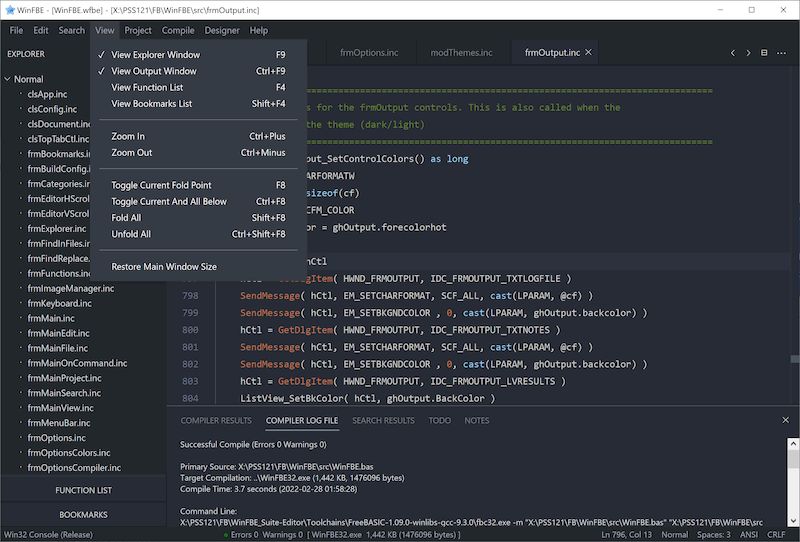Screen dimensions: 800x542
Task: Click Zoom In menu item
Action: coord(128,136)
